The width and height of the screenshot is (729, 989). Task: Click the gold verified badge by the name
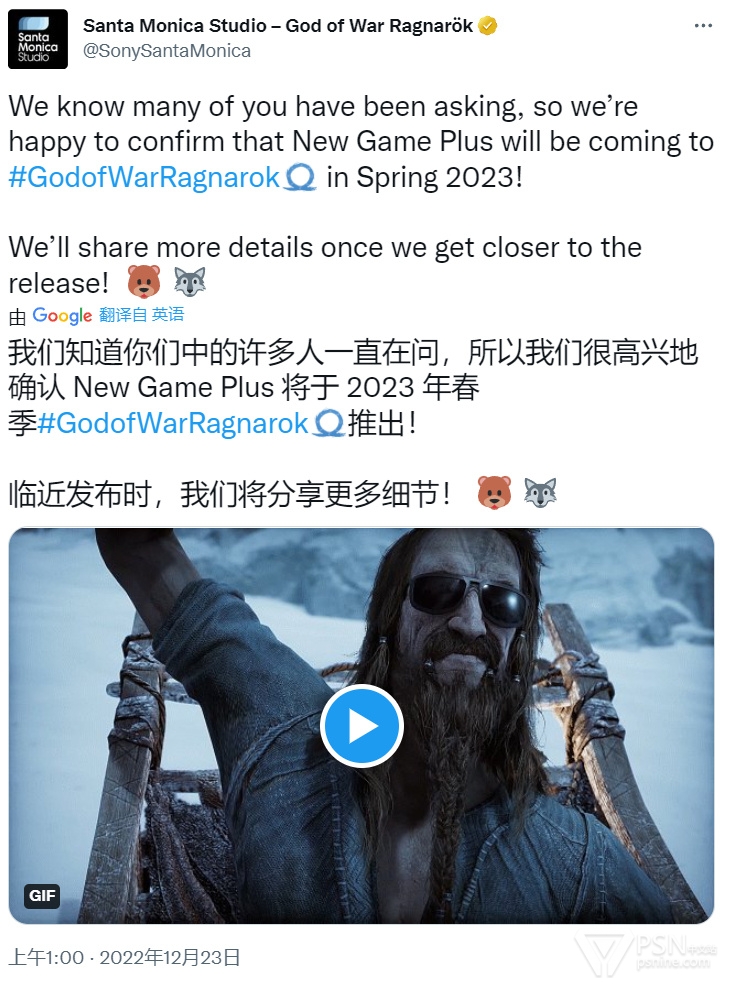click(x=488, y=26)
